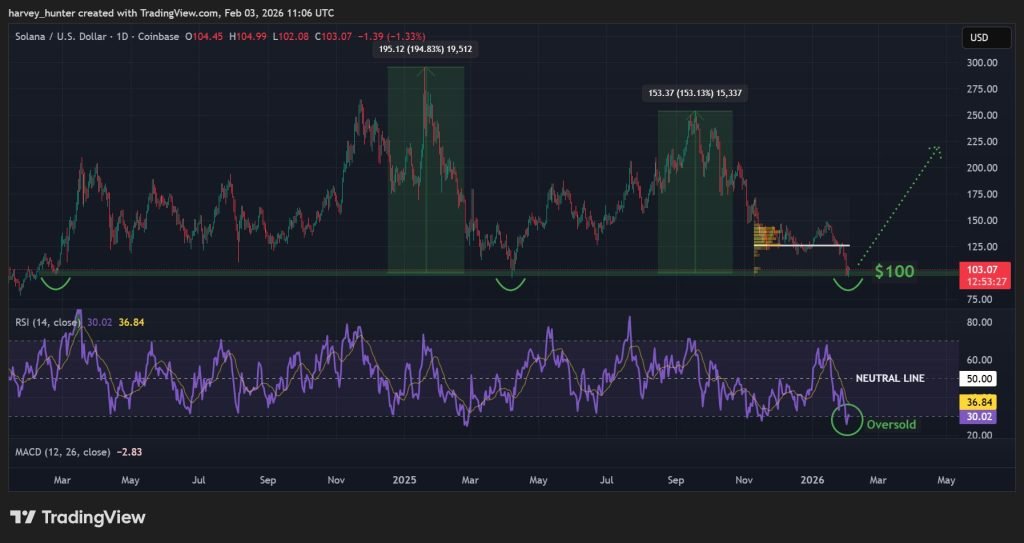Click the green $100 text annotation
This screenshot has height=543, width=1024.
tap(893, 272)
